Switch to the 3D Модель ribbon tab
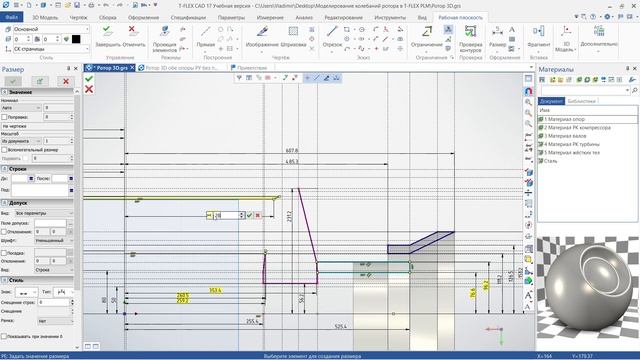Viewport: 640px width, 360px height. tap(45, 18)
